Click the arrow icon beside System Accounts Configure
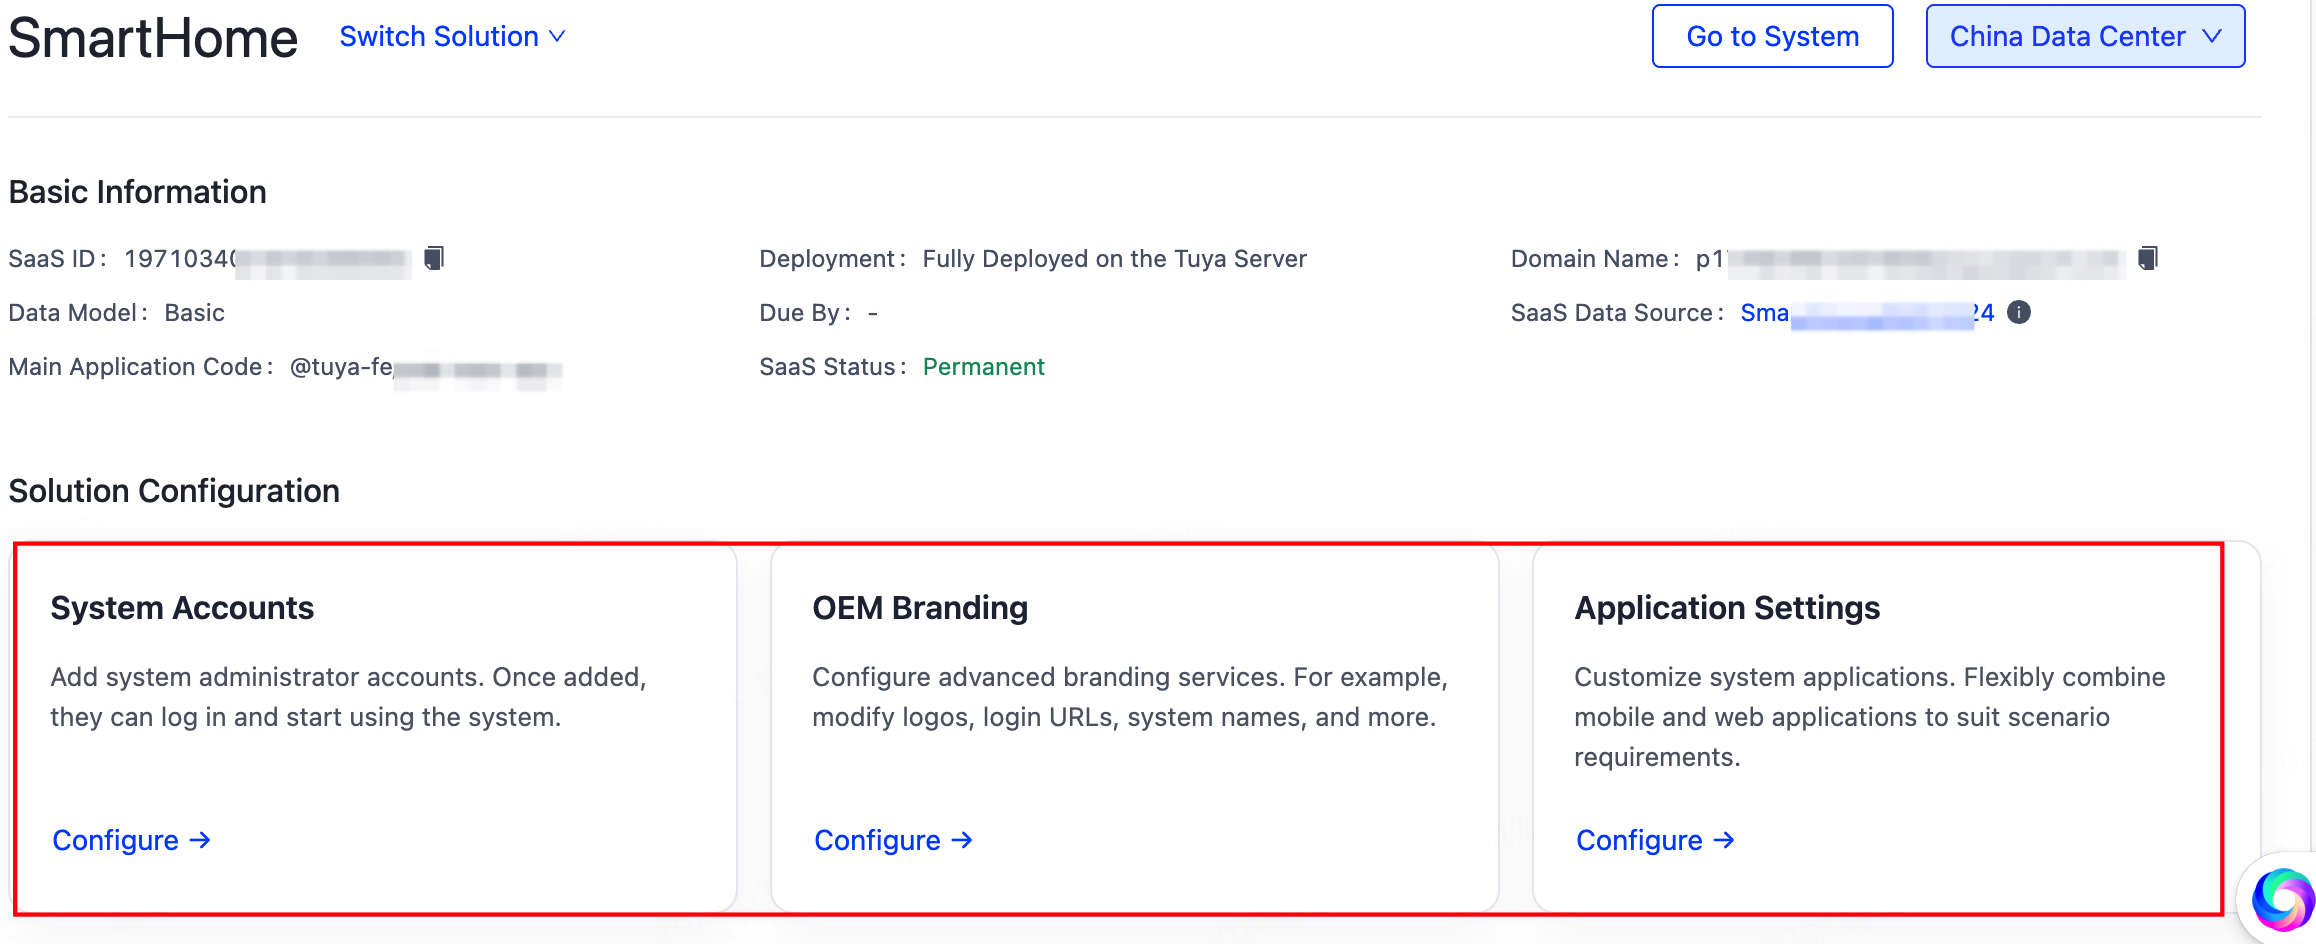The width and height of the screenshot is (2316, 944). [202, 840]
